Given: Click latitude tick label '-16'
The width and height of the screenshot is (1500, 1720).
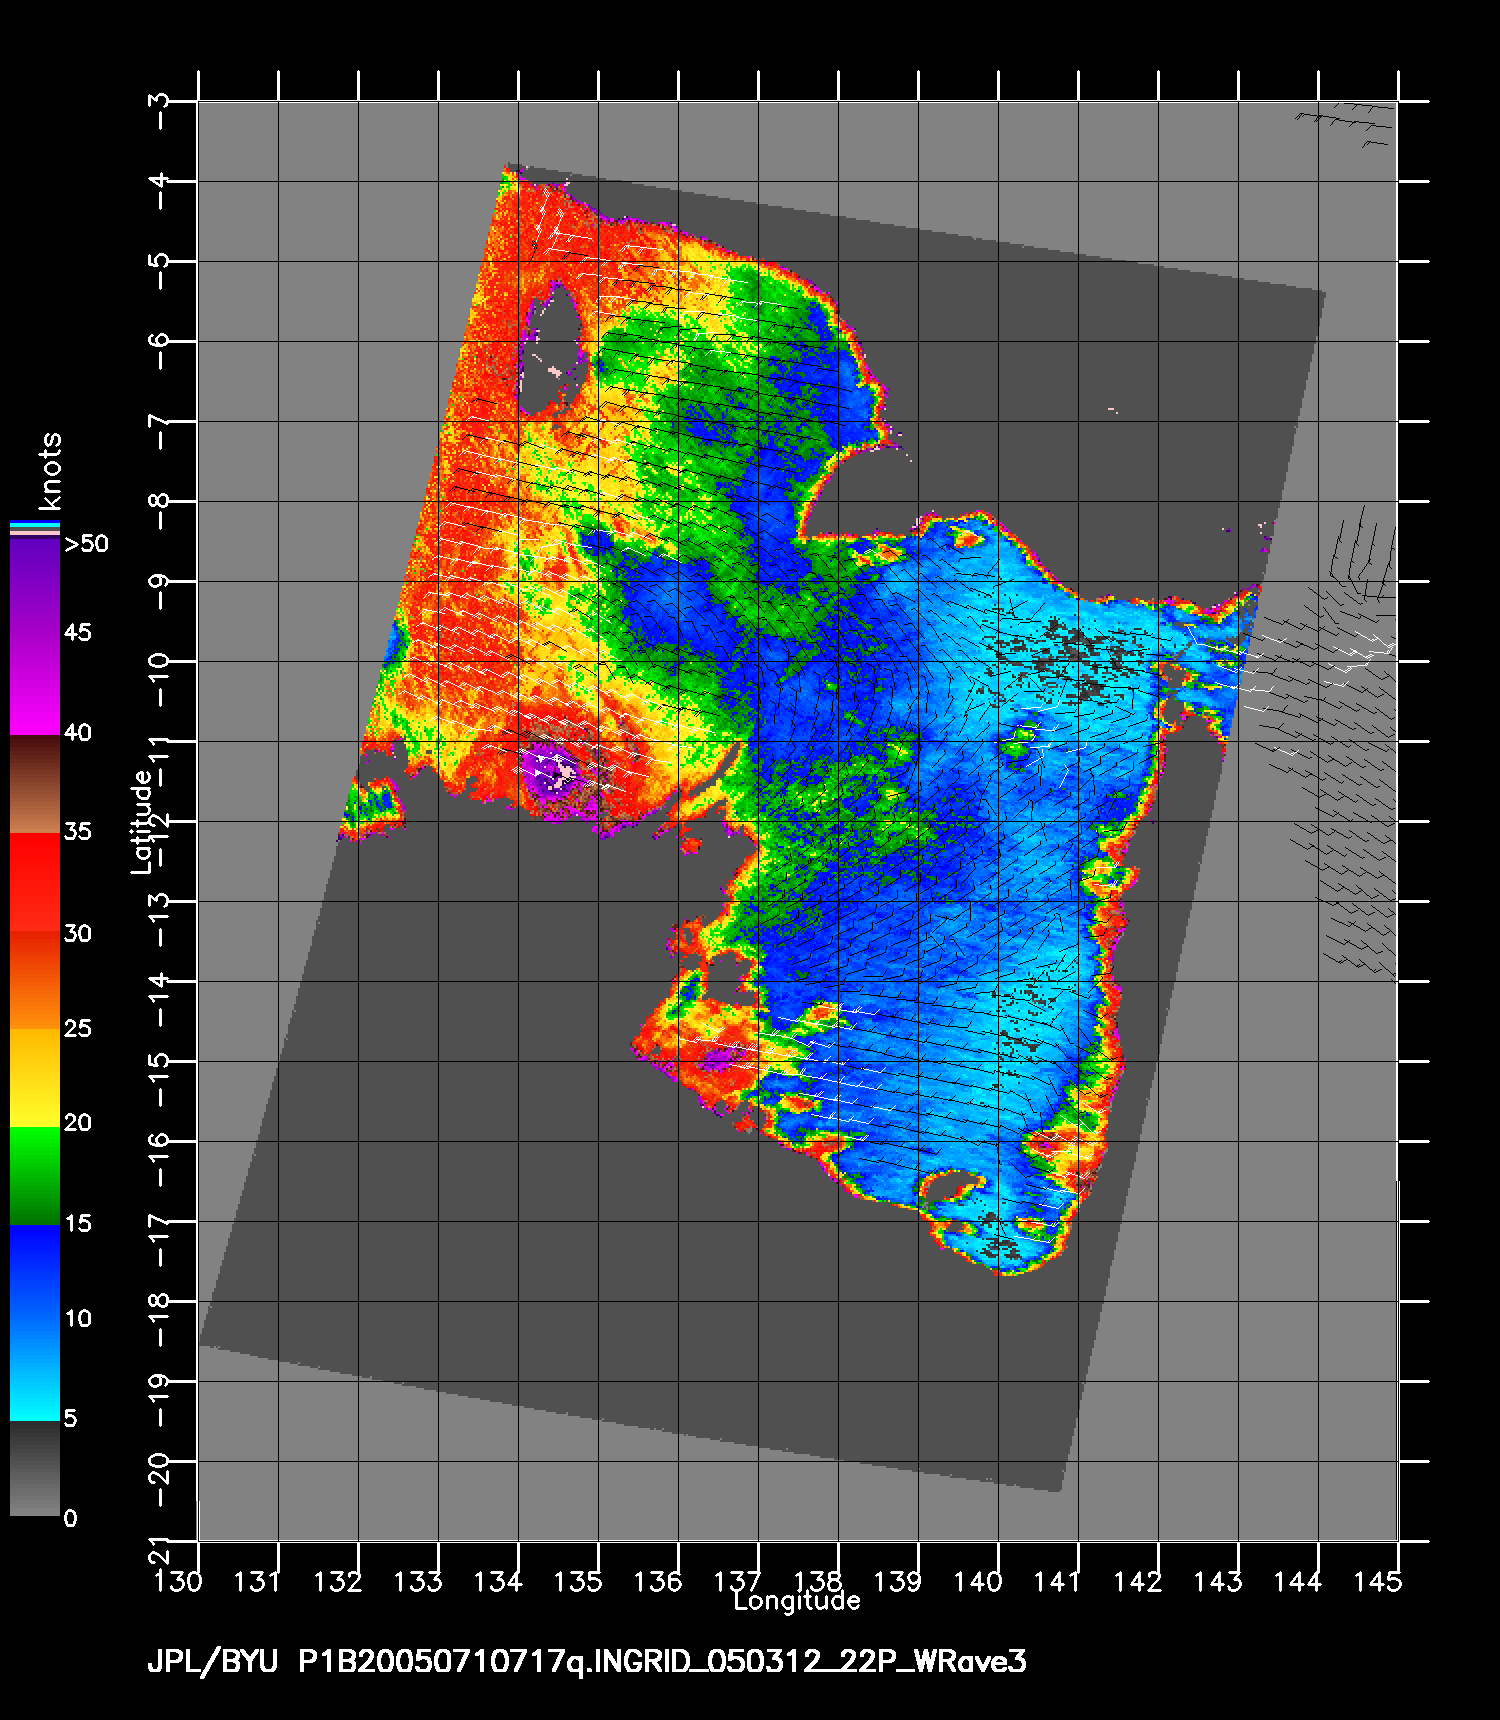Looking at the screenshot, I should coord(158,1157).
